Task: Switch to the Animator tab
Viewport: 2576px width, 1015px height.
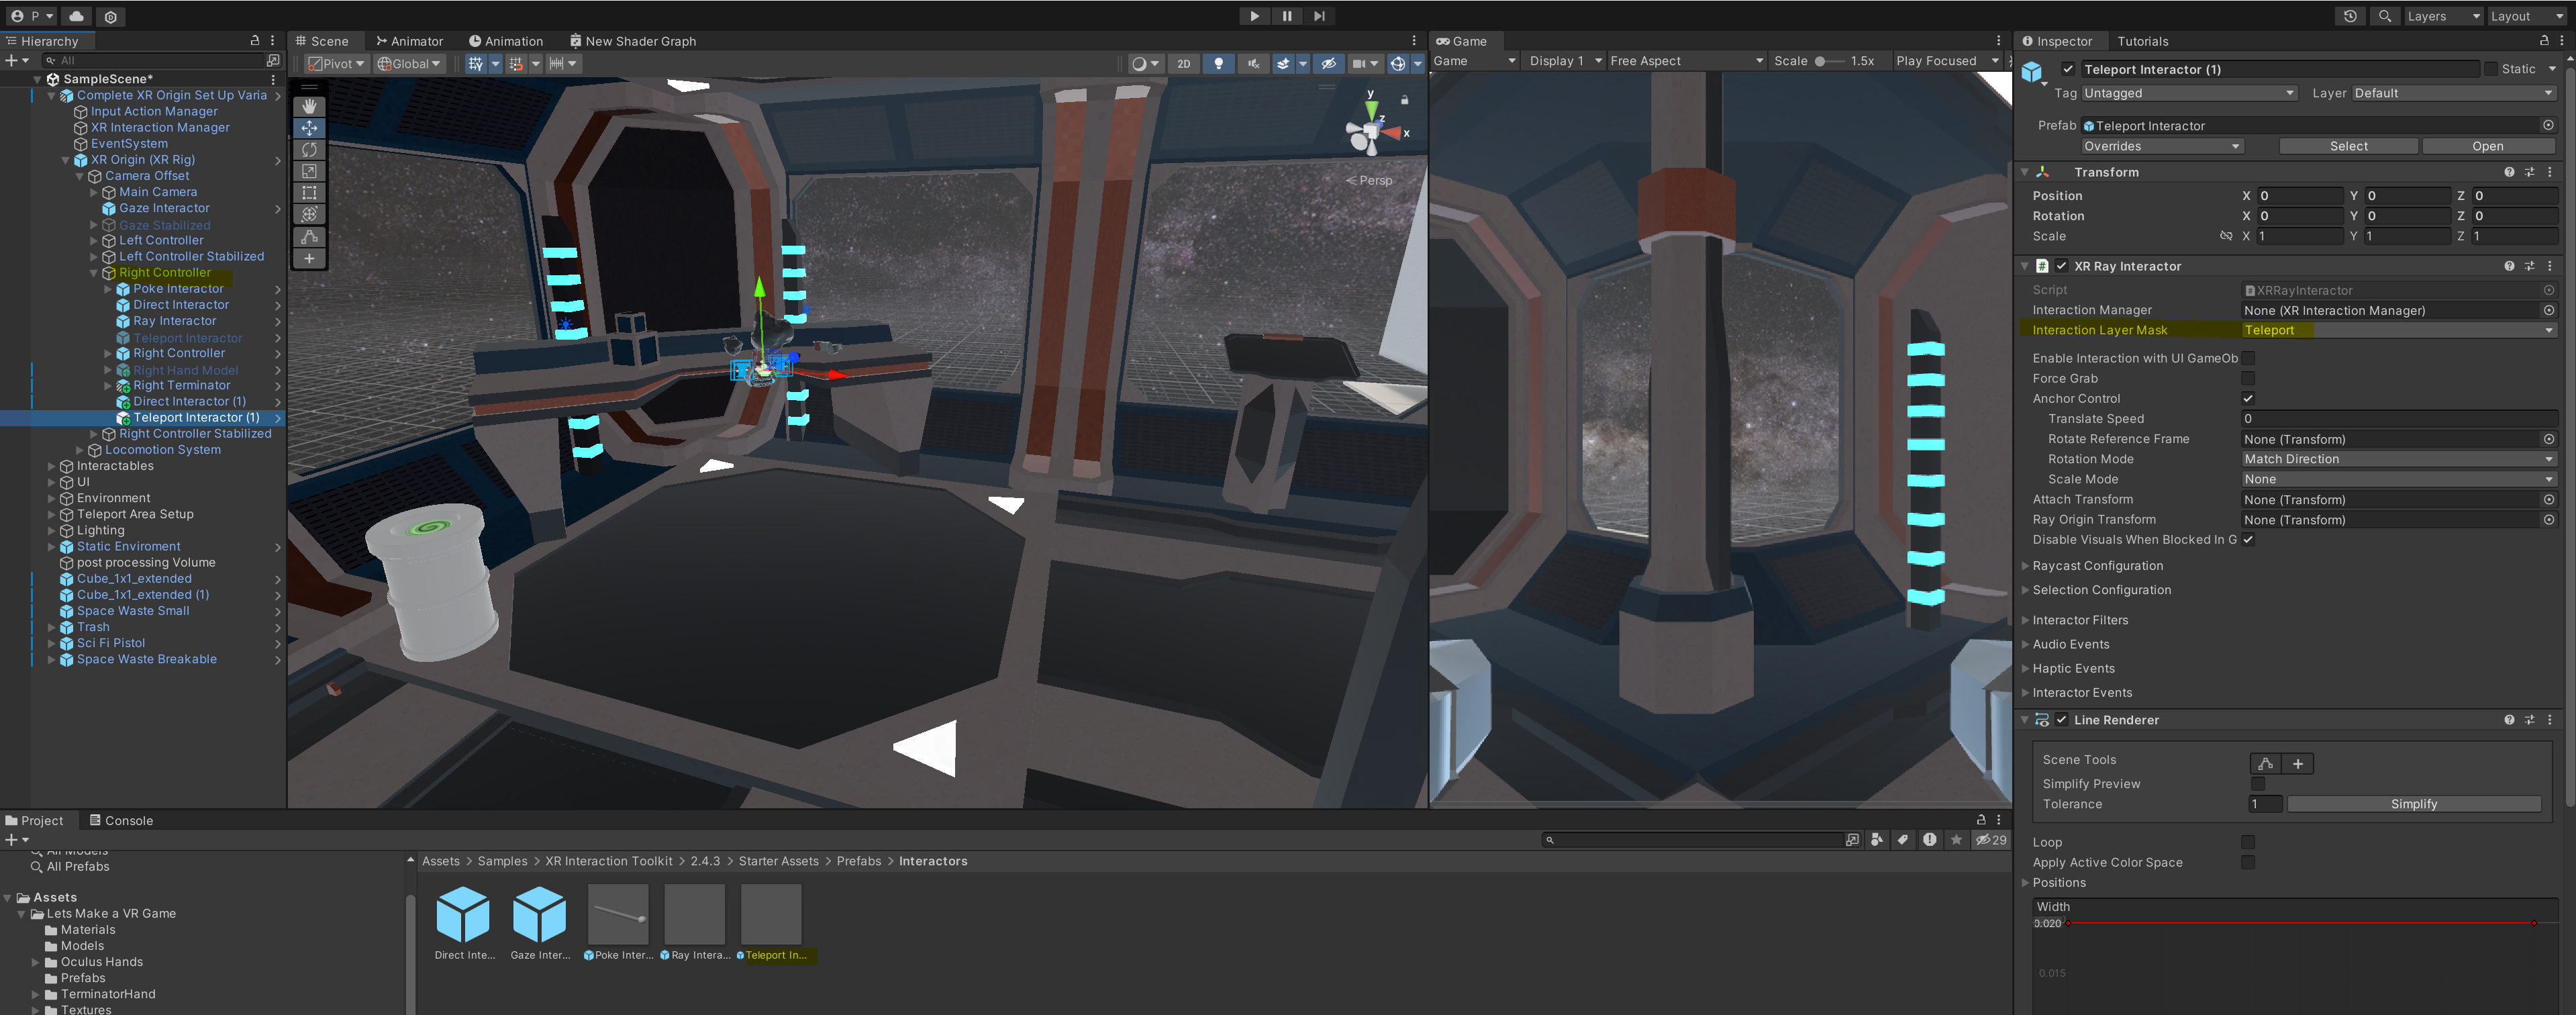Action: [x=409, y=41]
